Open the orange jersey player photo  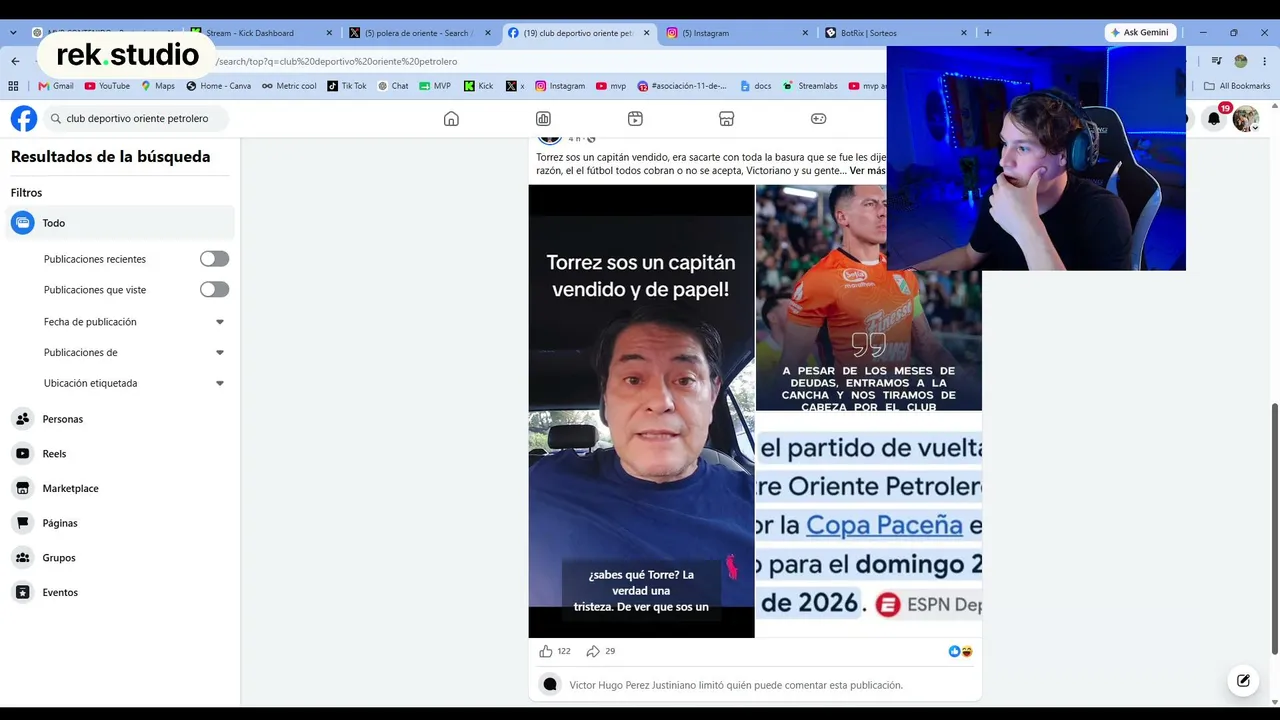click(x=868, y=298)
